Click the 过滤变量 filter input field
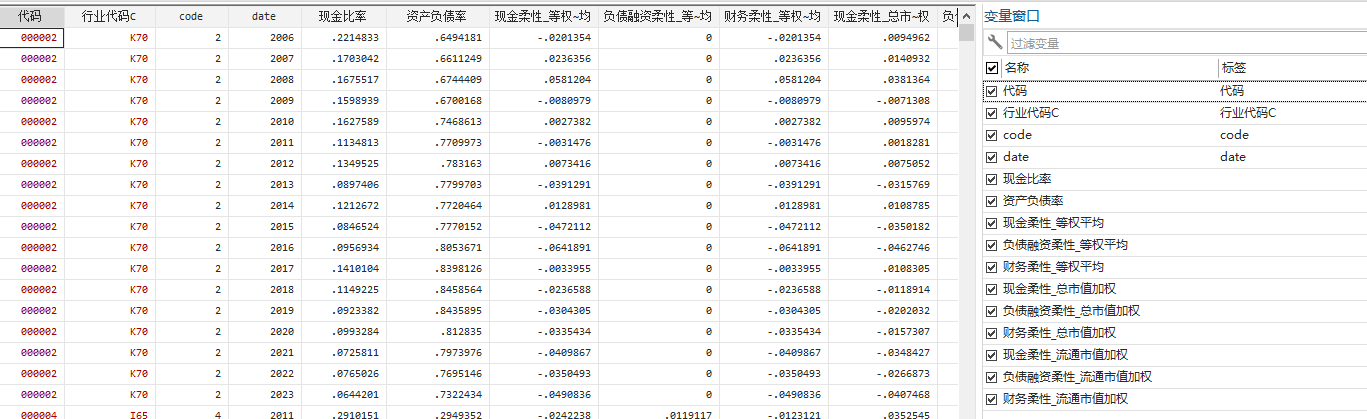The image size is (1367, 419). [x=1180, y=43]
